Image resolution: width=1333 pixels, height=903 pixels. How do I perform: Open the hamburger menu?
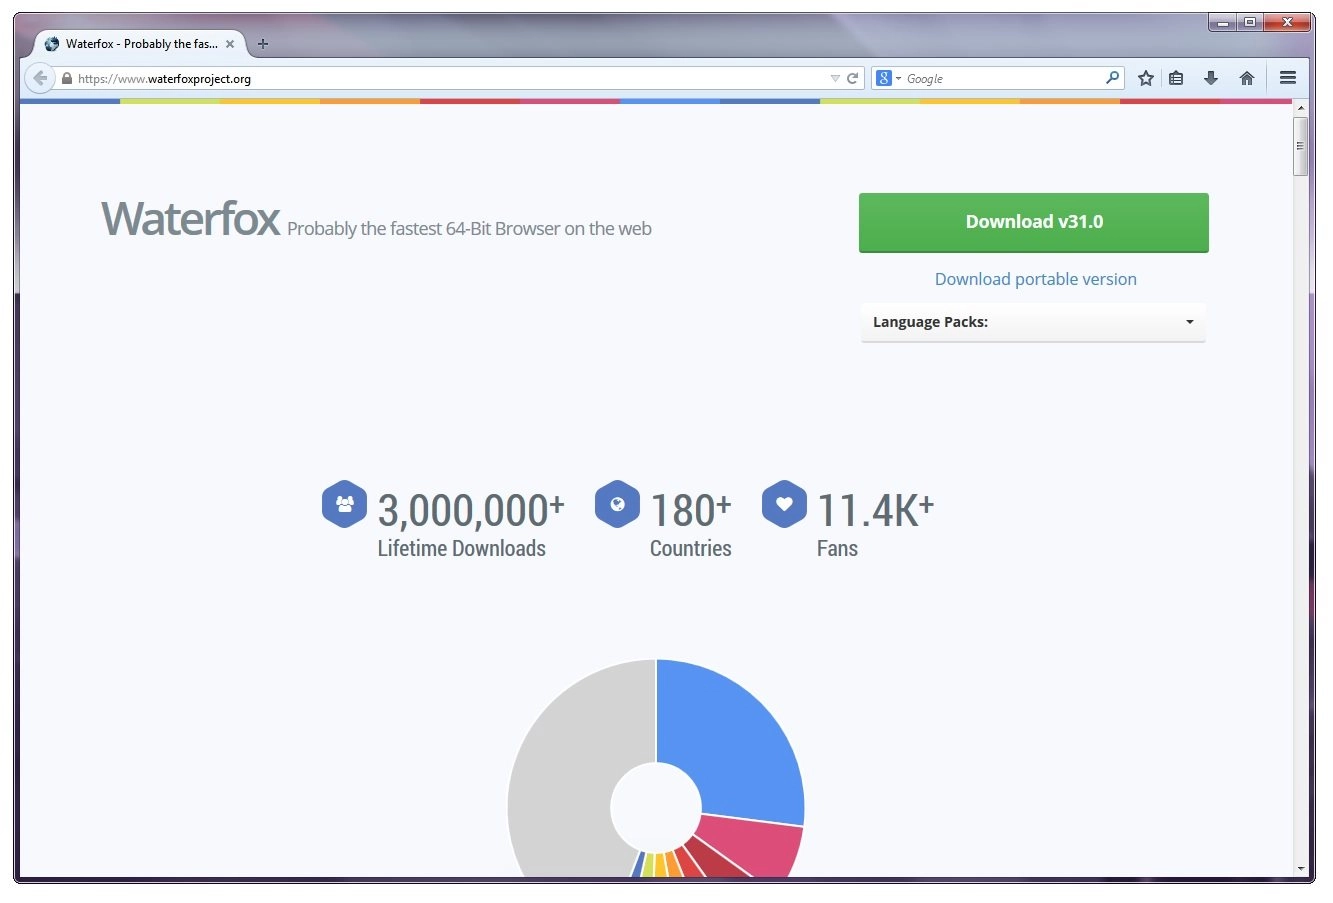tap(1288, 78)
